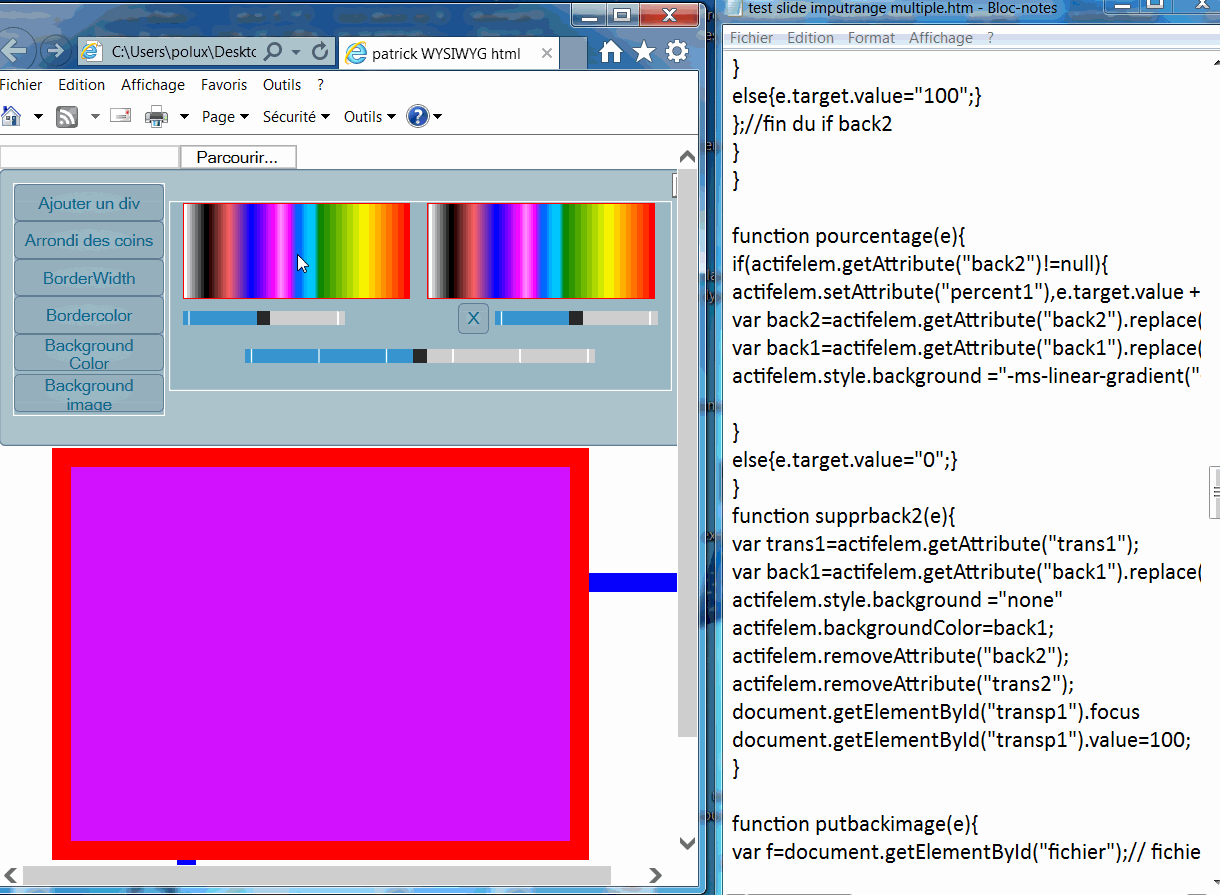The width and height of the screenshot is (1220, 895).
Task: Click the blue help question mark icon
Action: point(418,116)
